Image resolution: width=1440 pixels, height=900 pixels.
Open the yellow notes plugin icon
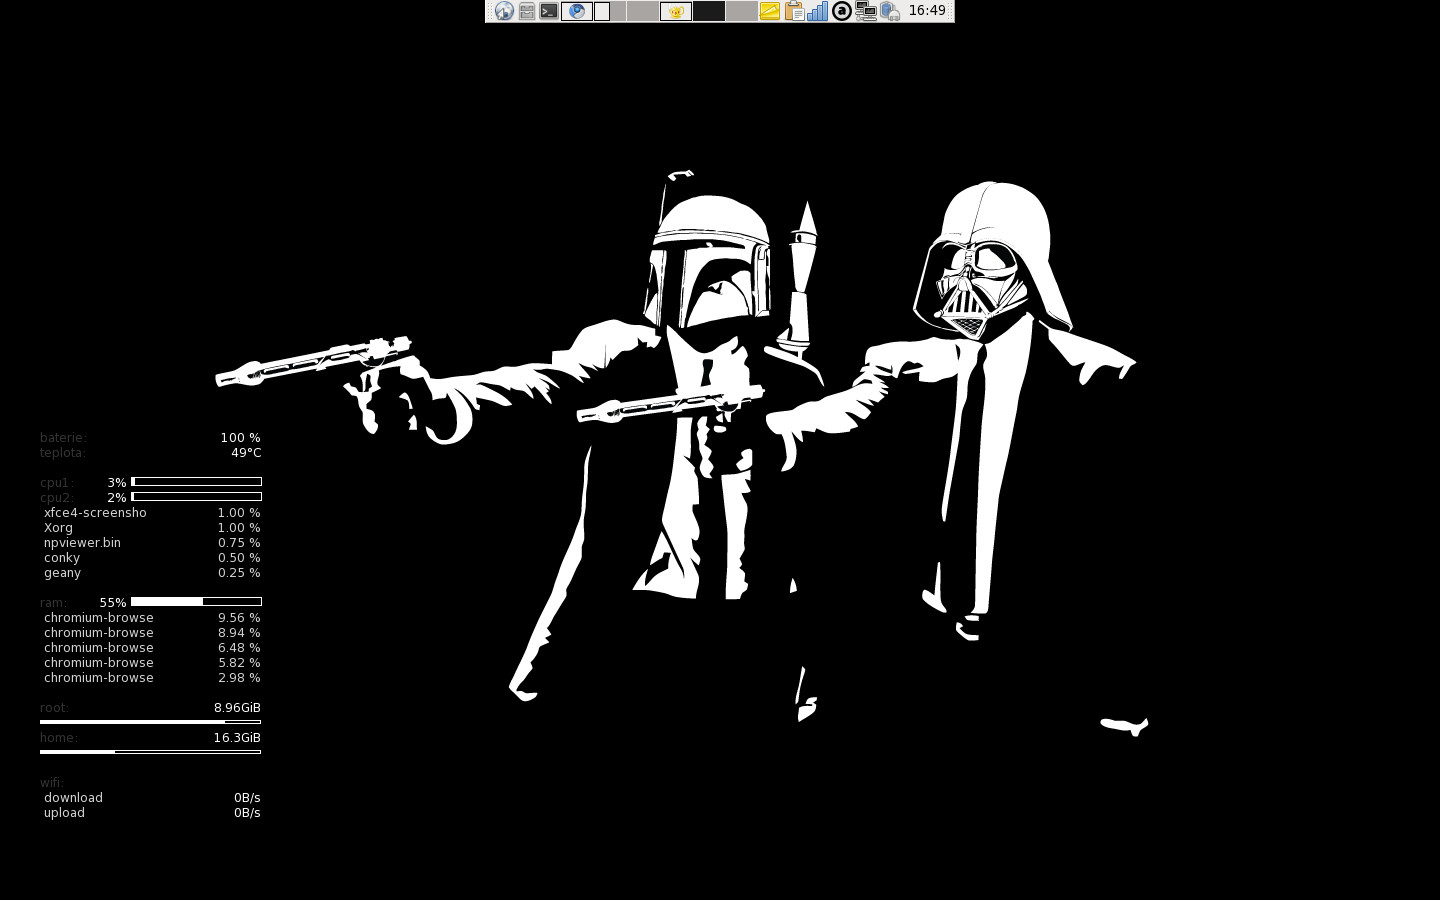(769, 11)
